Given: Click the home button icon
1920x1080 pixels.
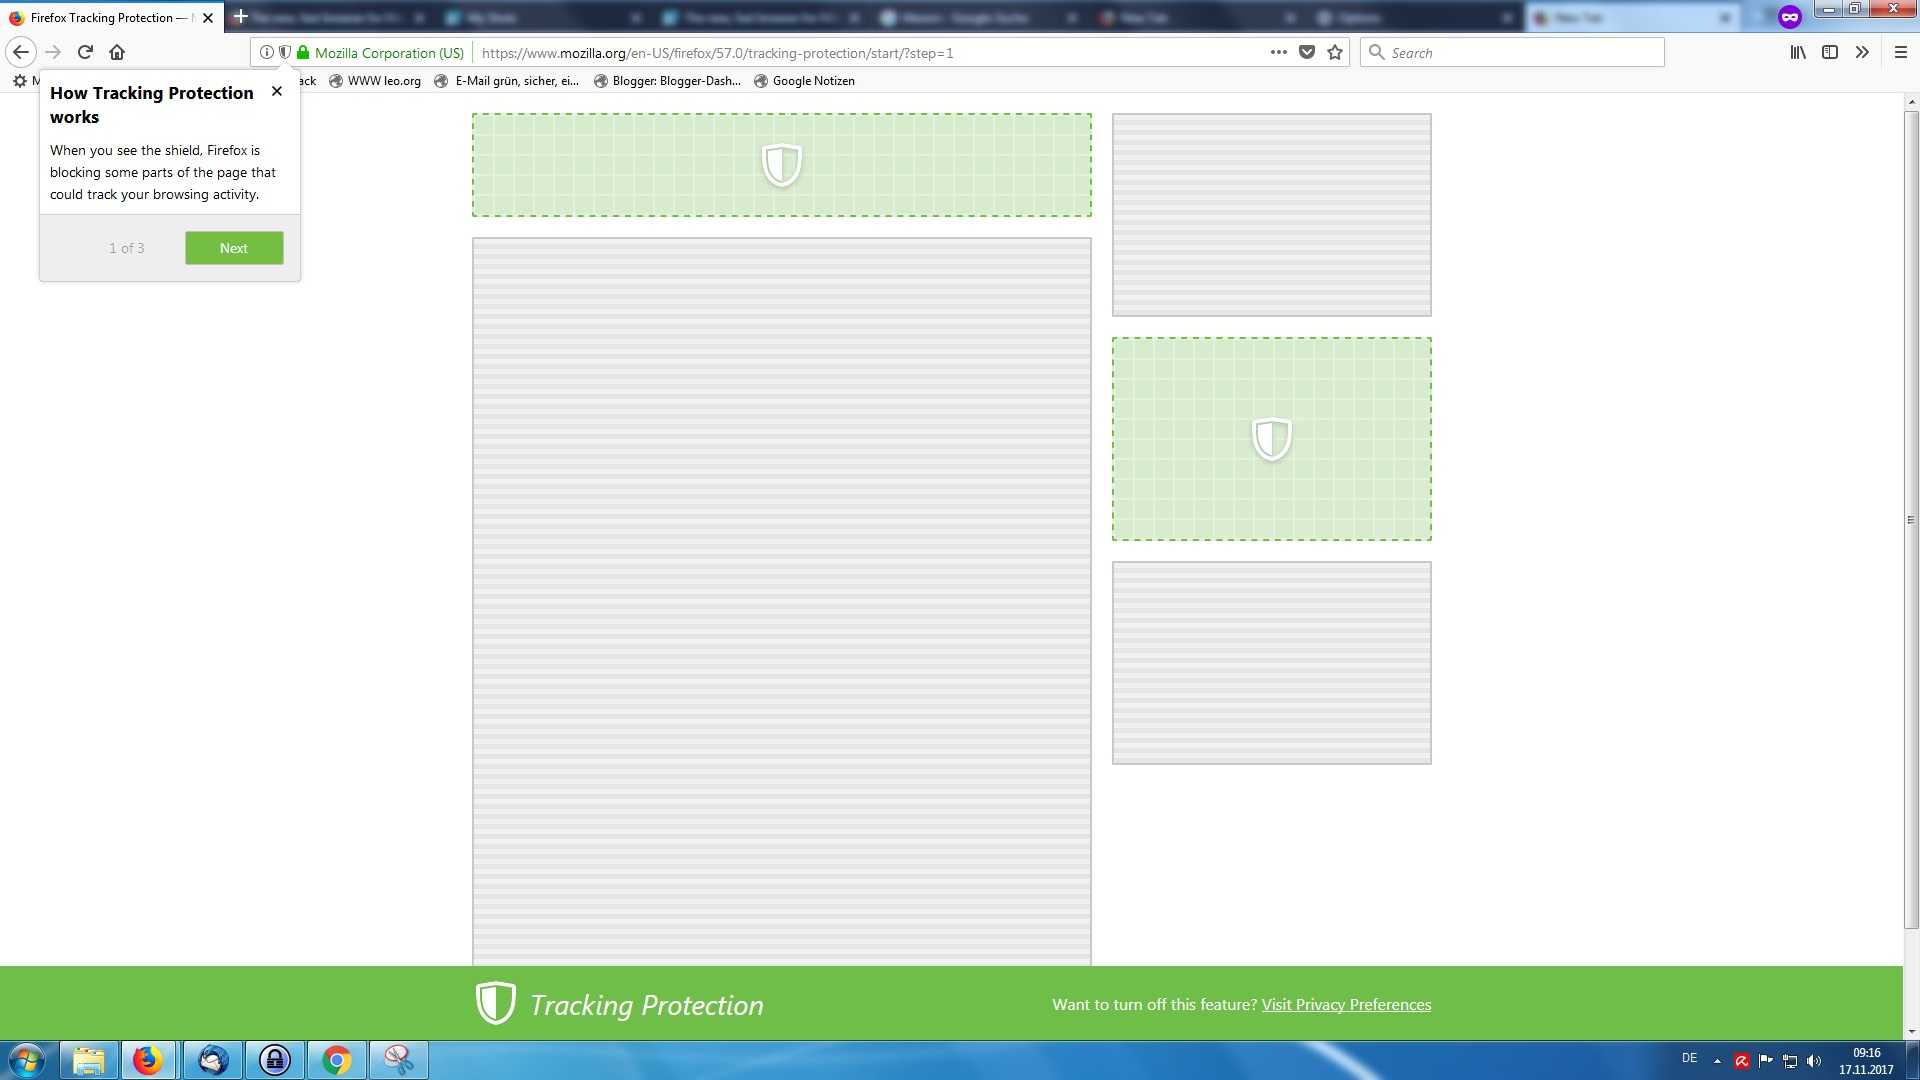Looking at the screenshot, I should point(116,51).
